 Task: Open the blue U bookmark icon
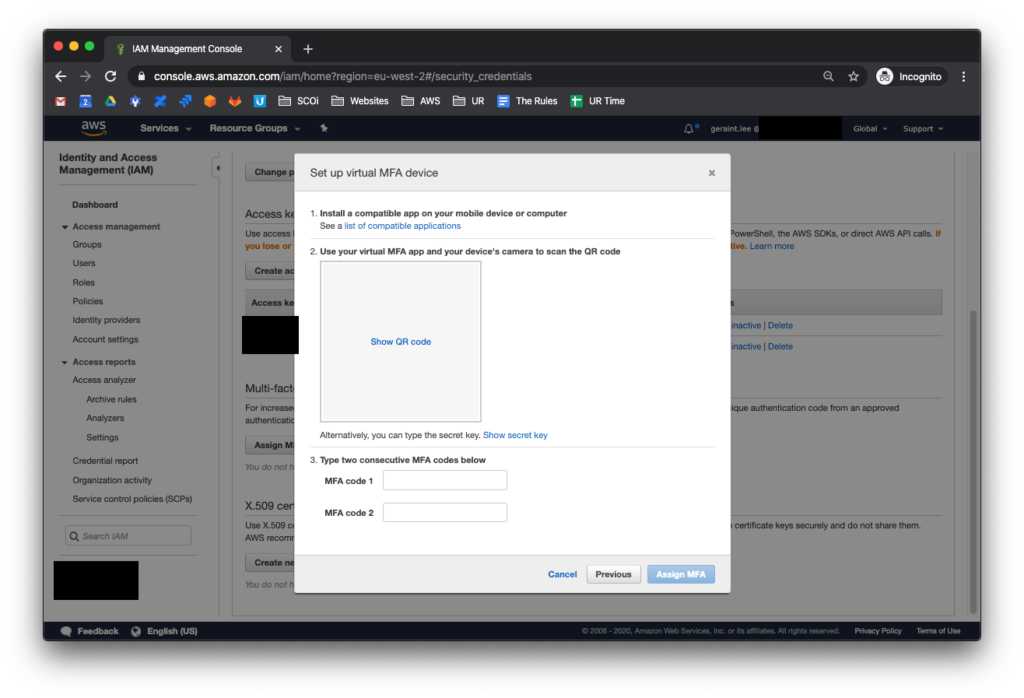259,101
